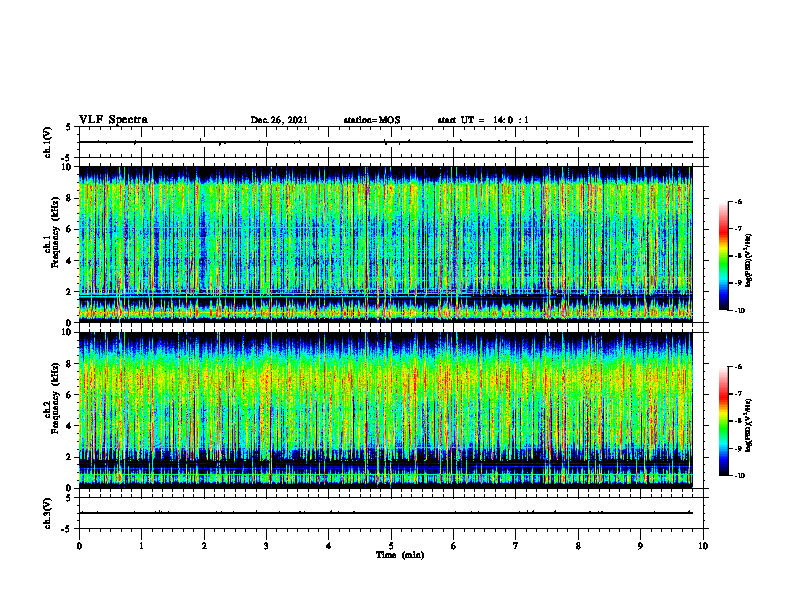Click the ch.1 spectrogram plot area
Image resolution: width=792 pixels, height=612 pixels.
point(386,244)
